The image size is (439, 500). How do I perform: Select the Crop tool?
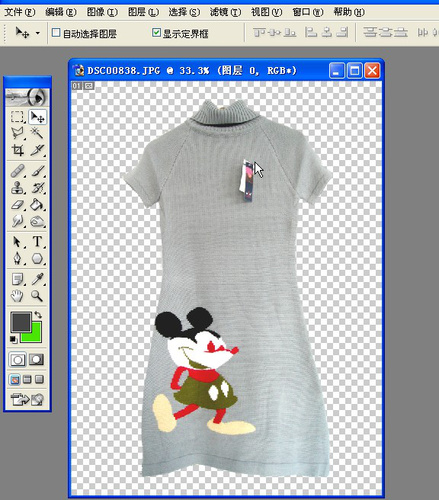pyautogui.click(x=17, y=150)
